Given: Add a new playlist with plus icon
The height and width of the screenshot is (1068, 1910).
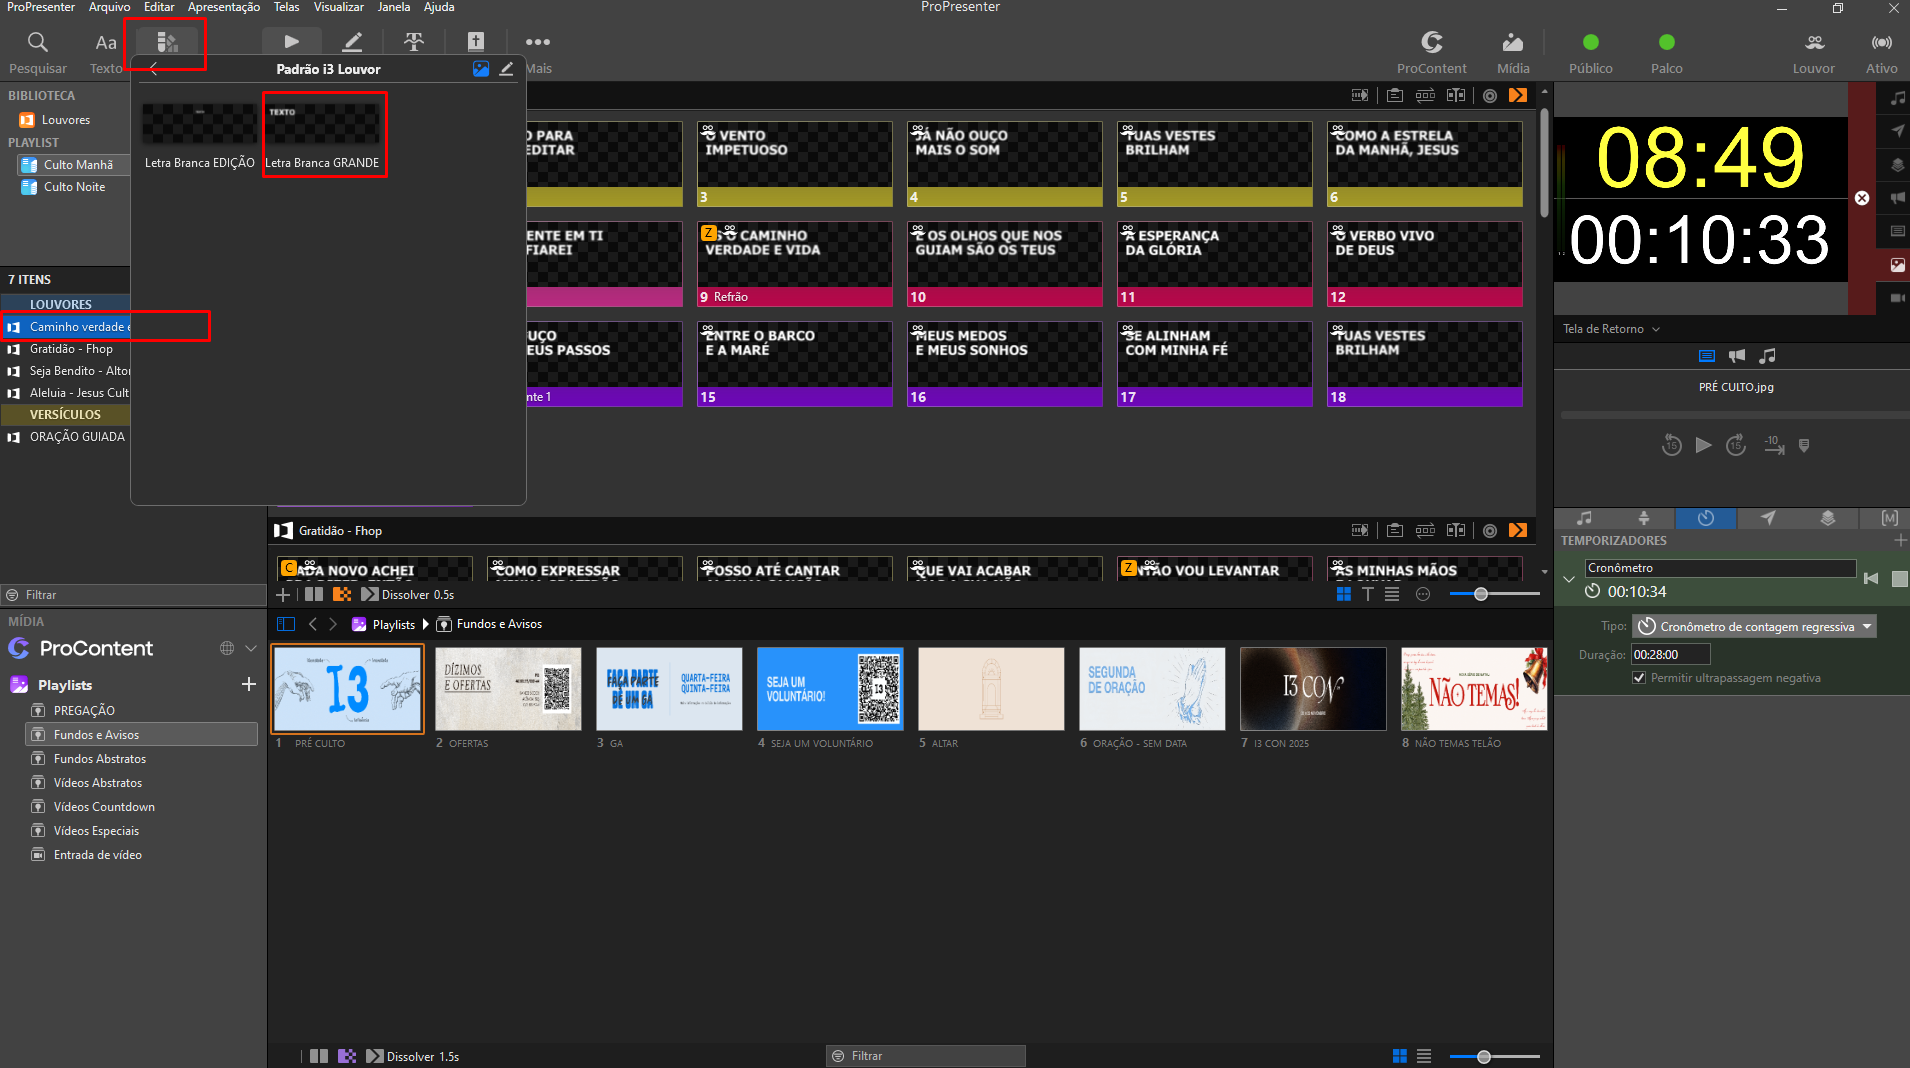Looking at the screenshot, I should (x=249, y=684).
